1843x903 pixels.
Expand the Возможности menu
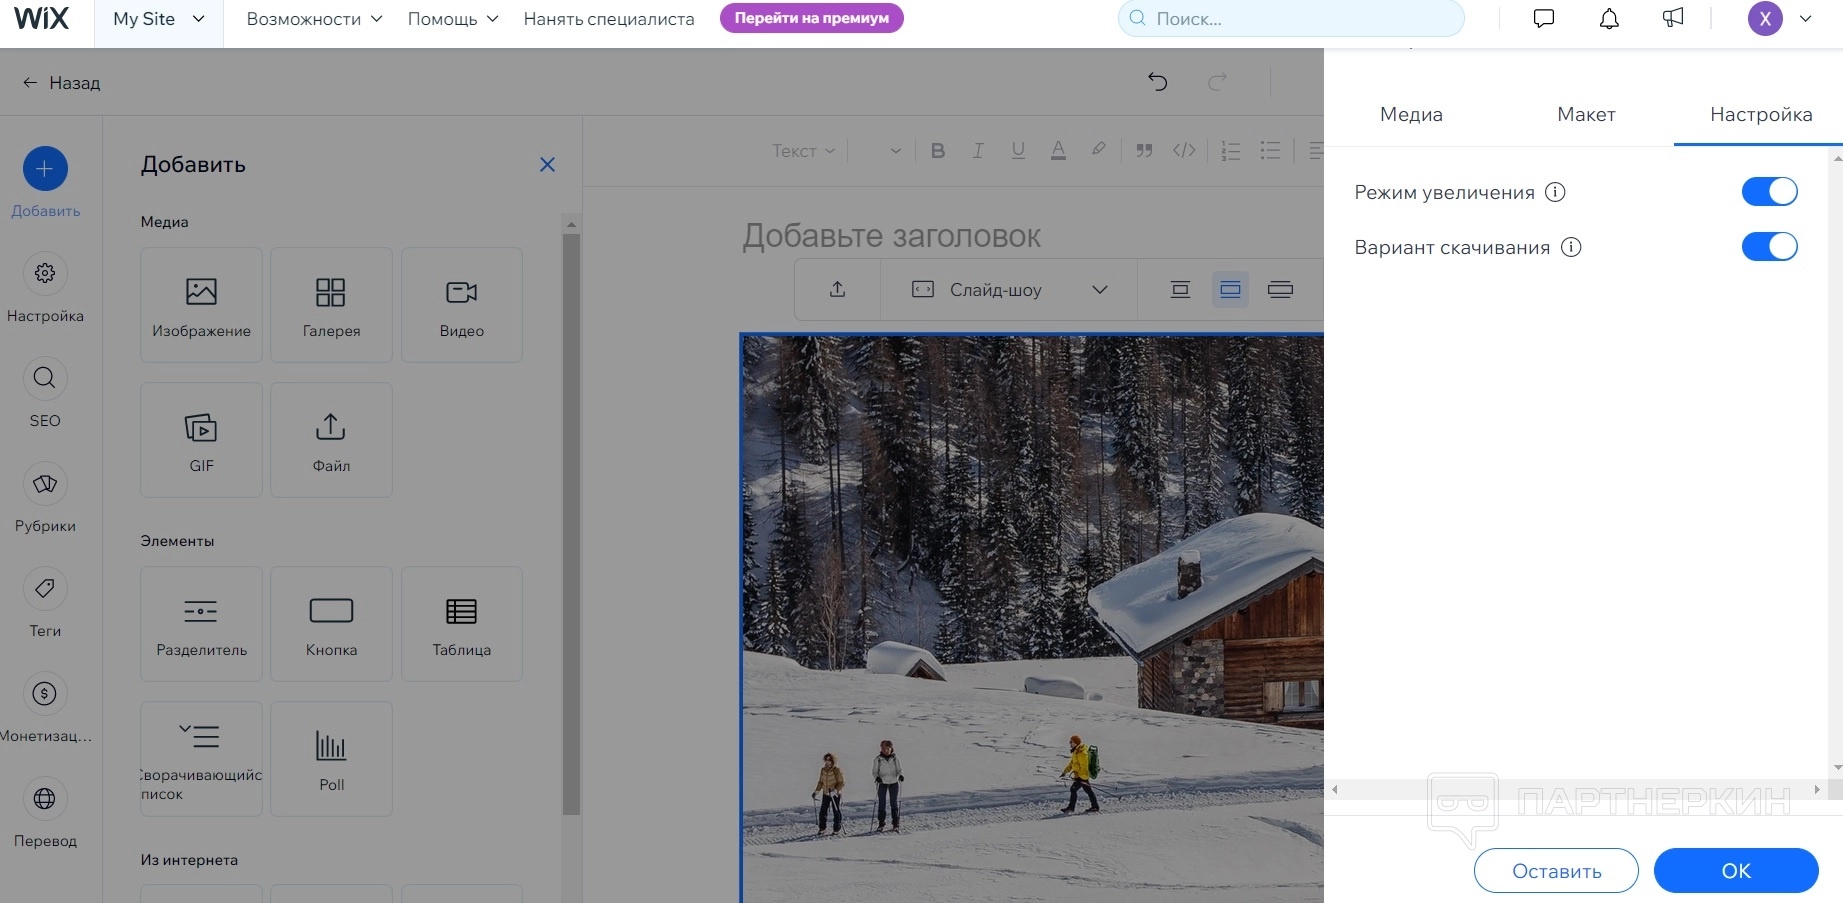point(314,19)
